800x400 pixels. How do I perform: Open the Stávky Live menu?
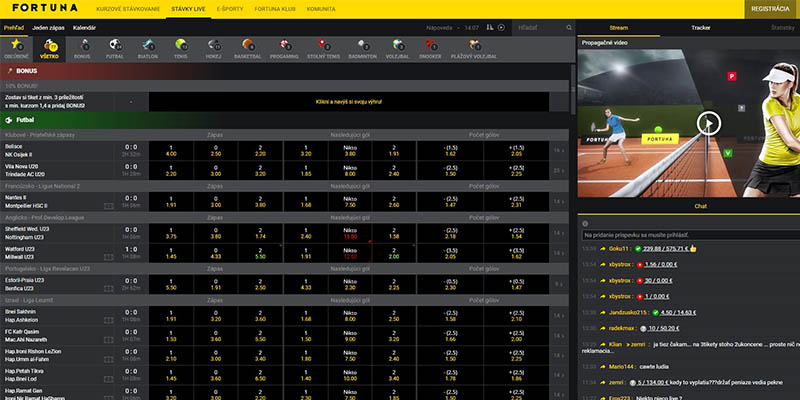(188, 9)
